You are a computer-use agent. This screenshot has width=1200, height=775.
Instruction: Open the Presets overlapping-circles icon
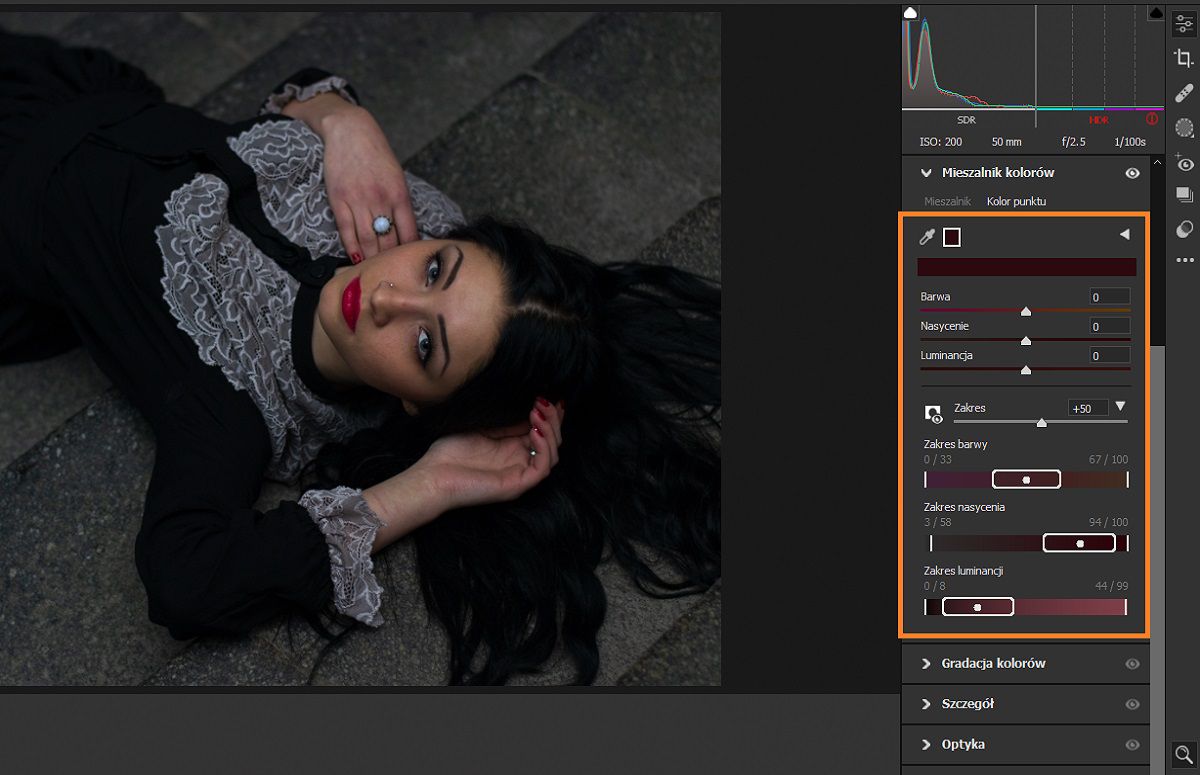click(1184, 229)
